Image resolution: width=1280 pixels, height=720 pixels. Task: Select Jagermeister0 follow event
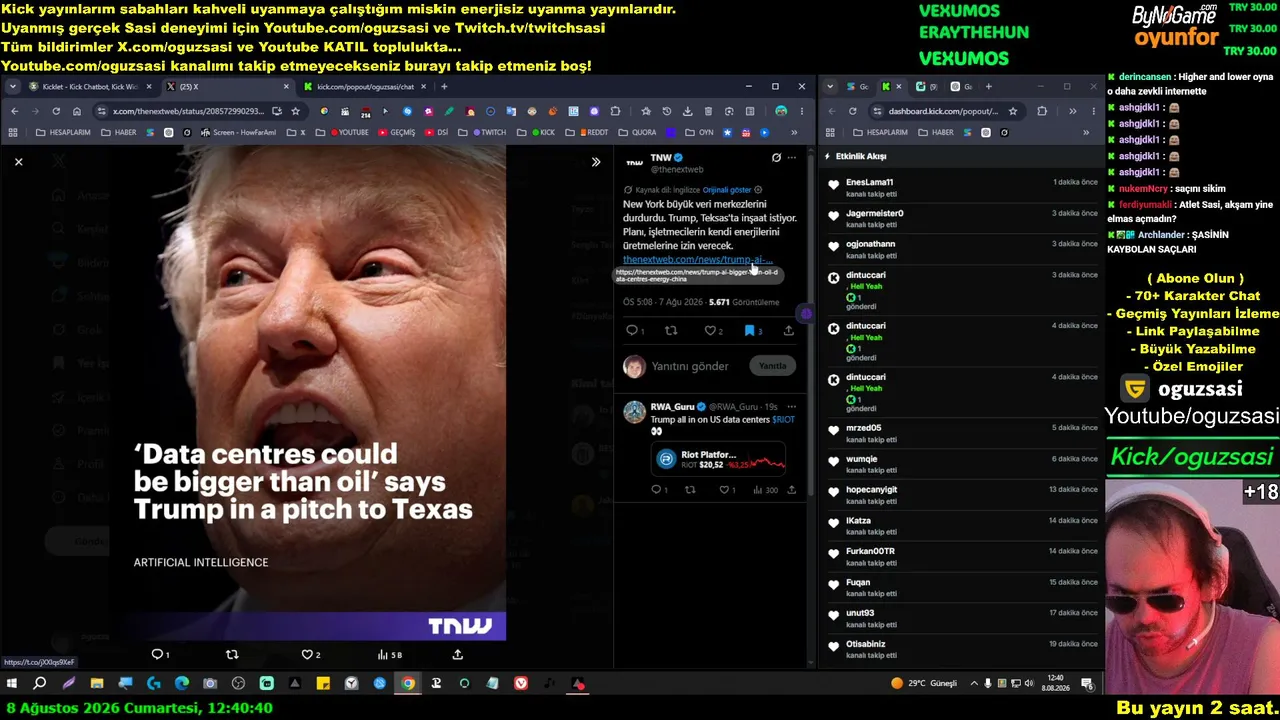962,218
